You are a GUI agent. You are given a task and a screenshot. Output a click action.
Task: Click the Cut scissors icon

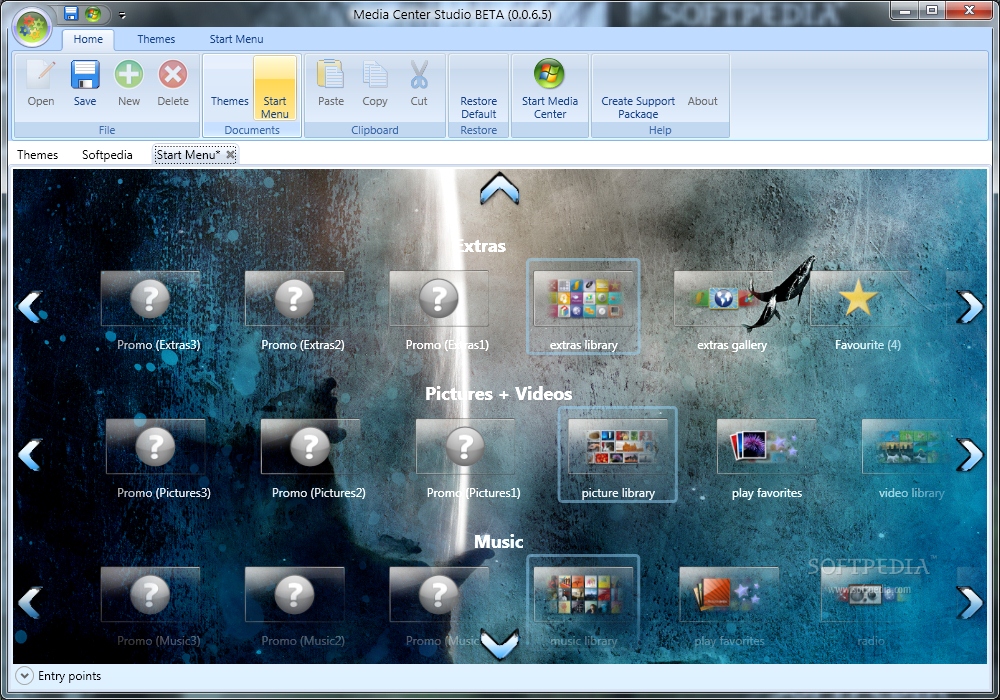point(419,84)
